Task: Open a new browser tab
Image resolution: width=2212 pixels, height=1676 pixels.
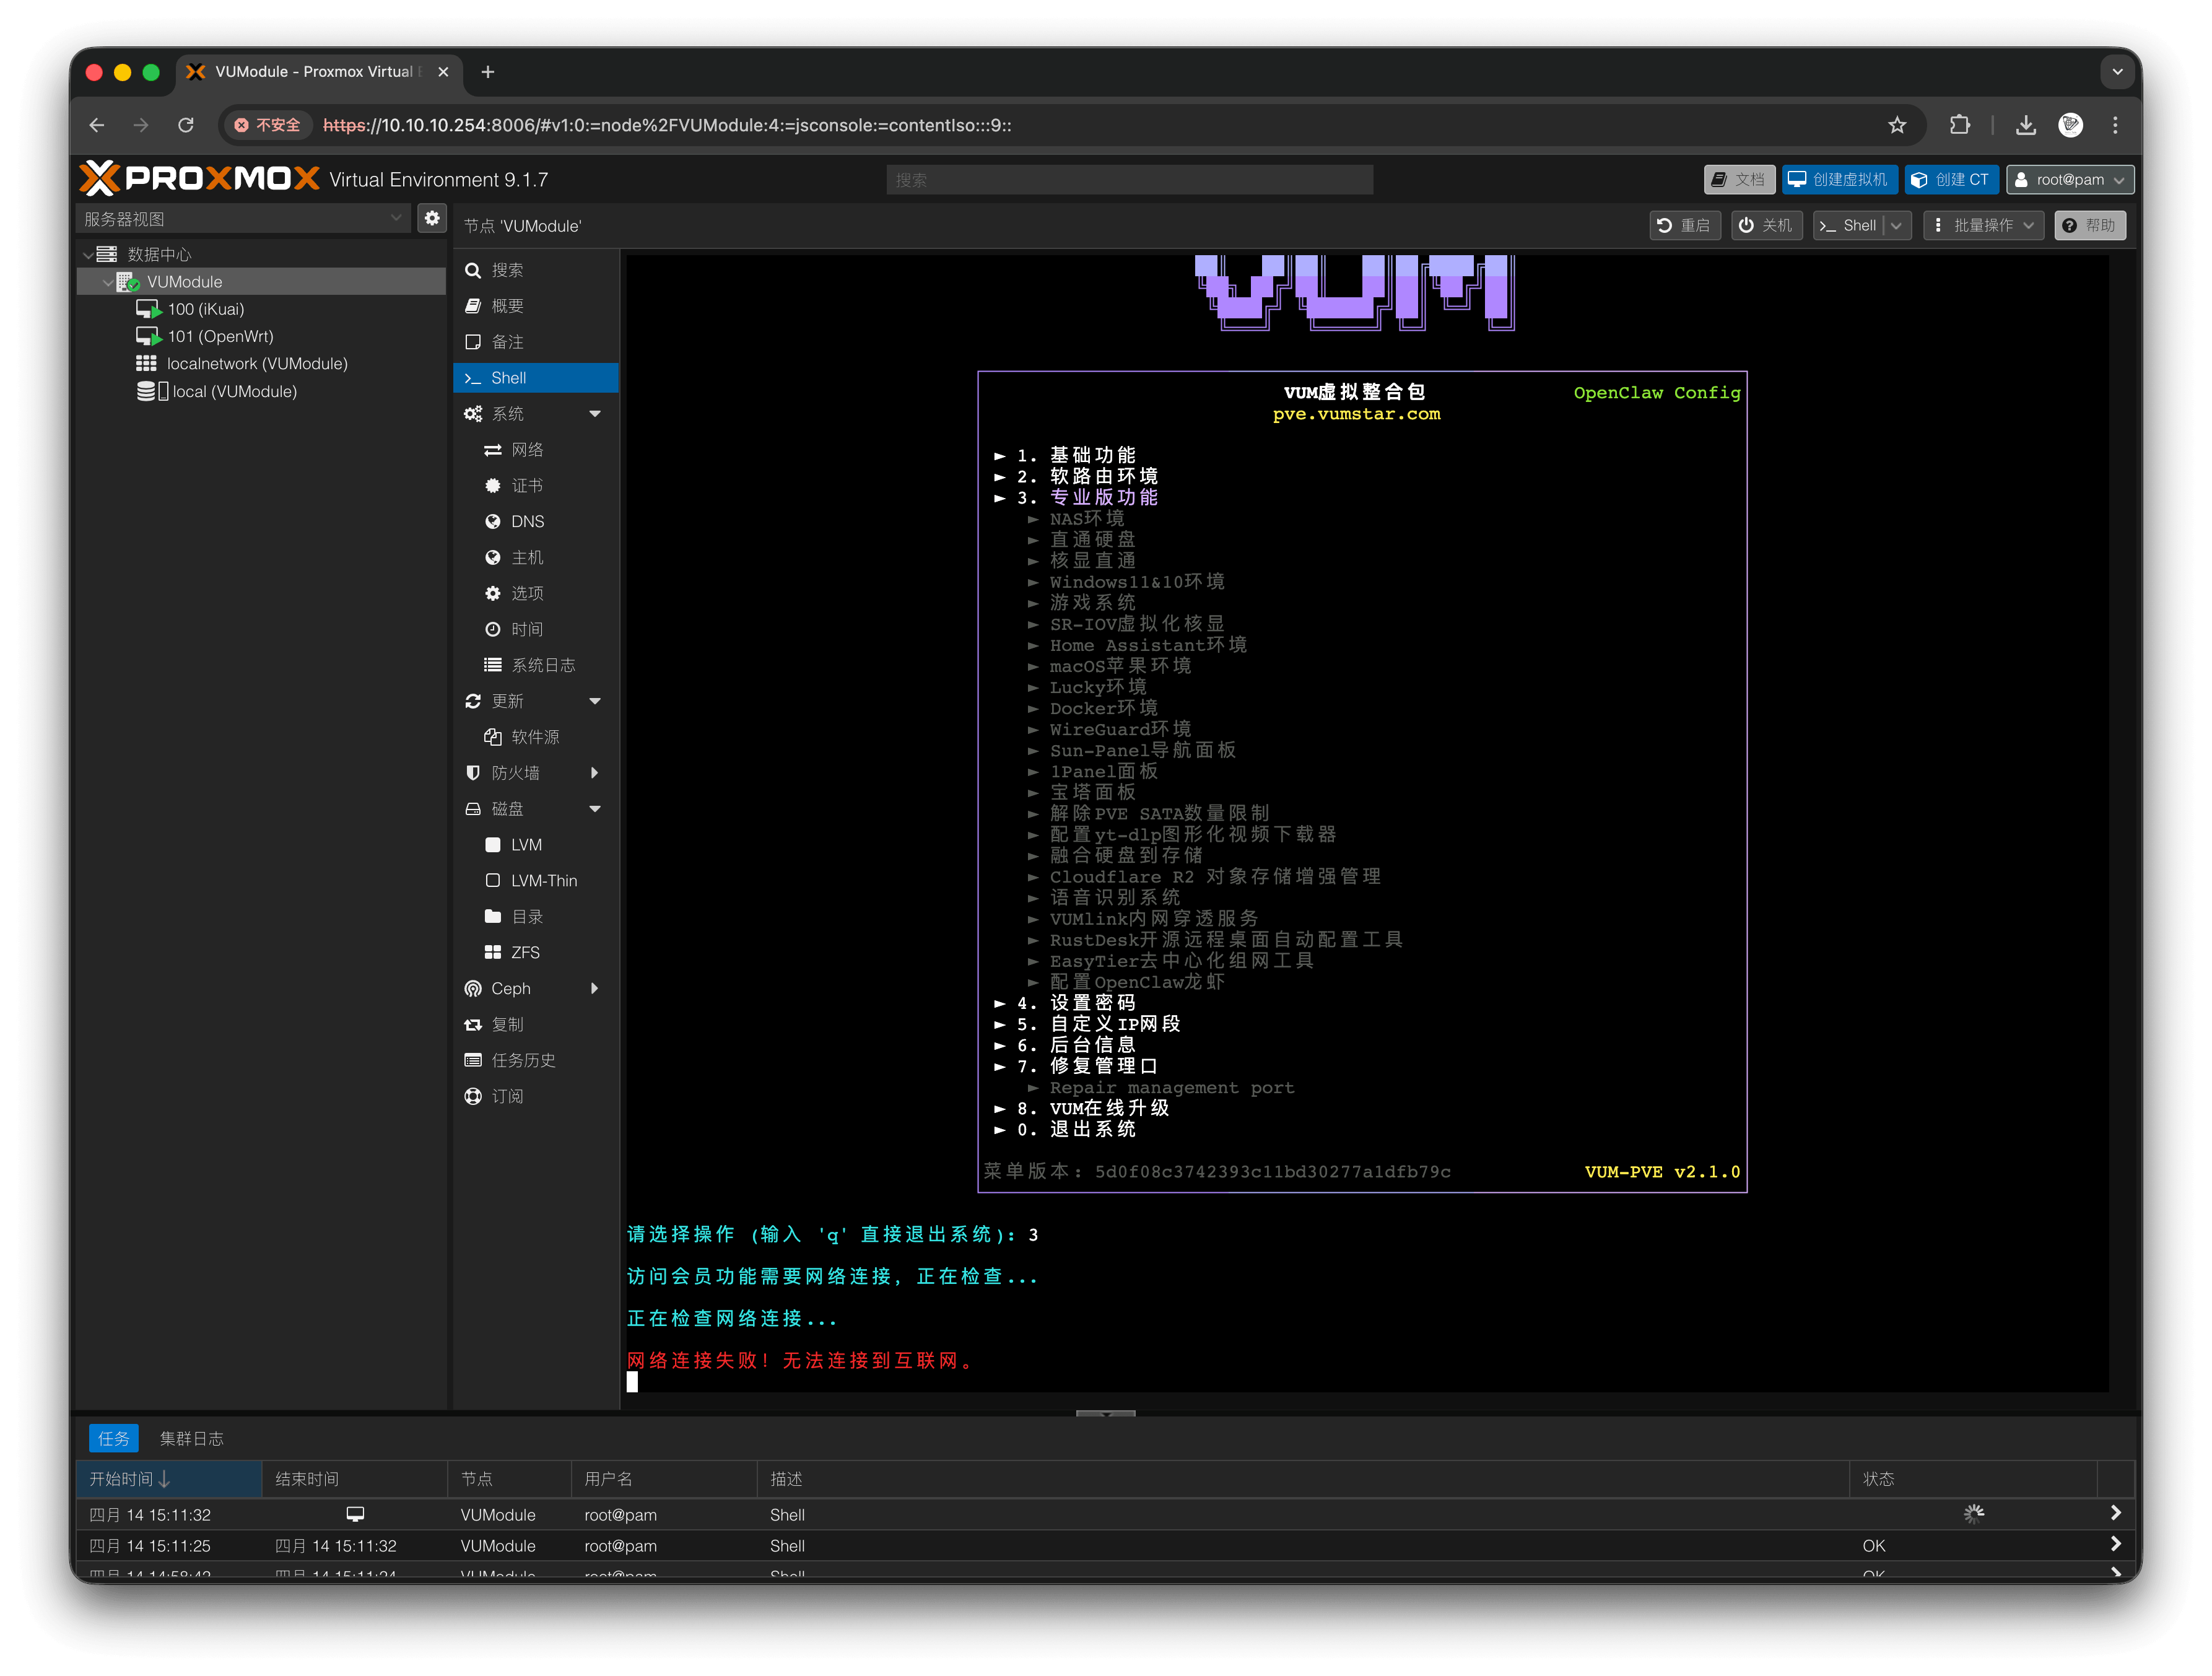Action: point(488,72)
